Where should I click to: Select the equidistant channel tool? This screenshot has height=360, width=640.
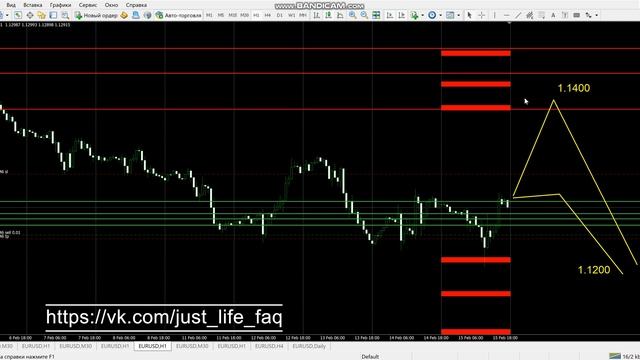pos(529,15)
